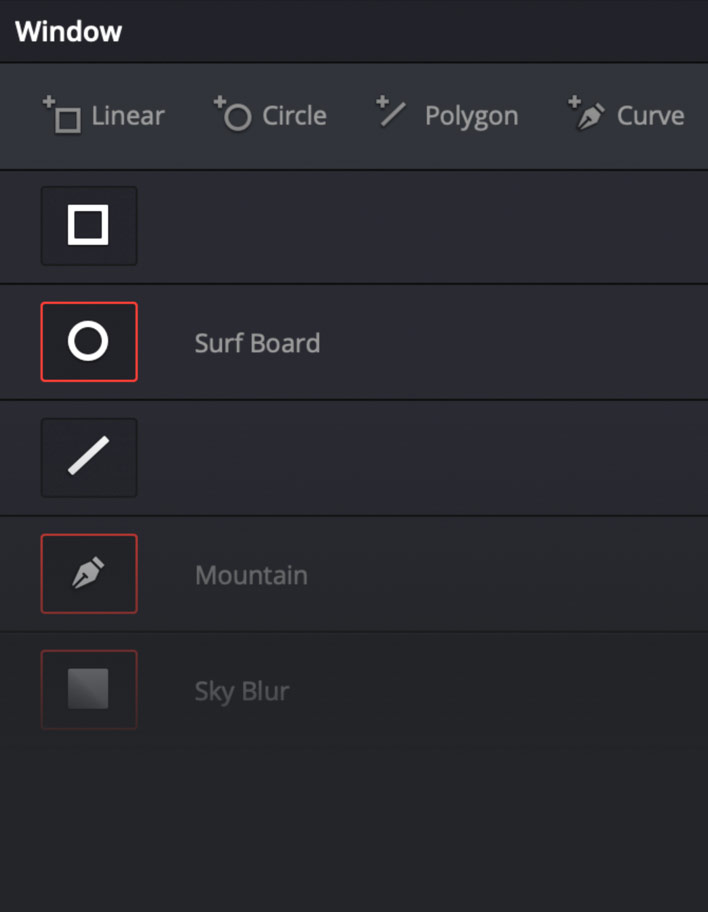The width and height of the screenshot is (708, 912).
Task: Select the Sky Blur window name
Action: pos(242,691)
